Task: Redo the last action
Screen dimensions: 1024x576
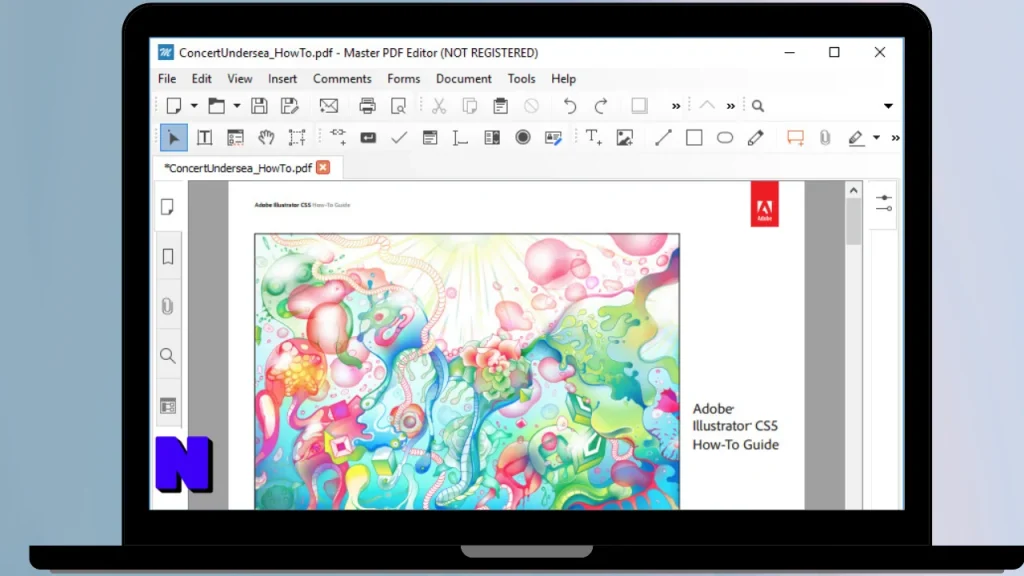Action: point(601,106)
